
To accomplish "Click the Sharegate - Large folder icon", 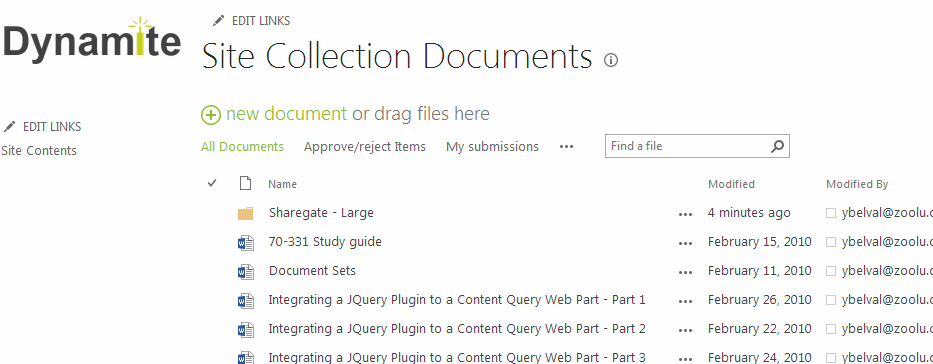I will (246, 213).
